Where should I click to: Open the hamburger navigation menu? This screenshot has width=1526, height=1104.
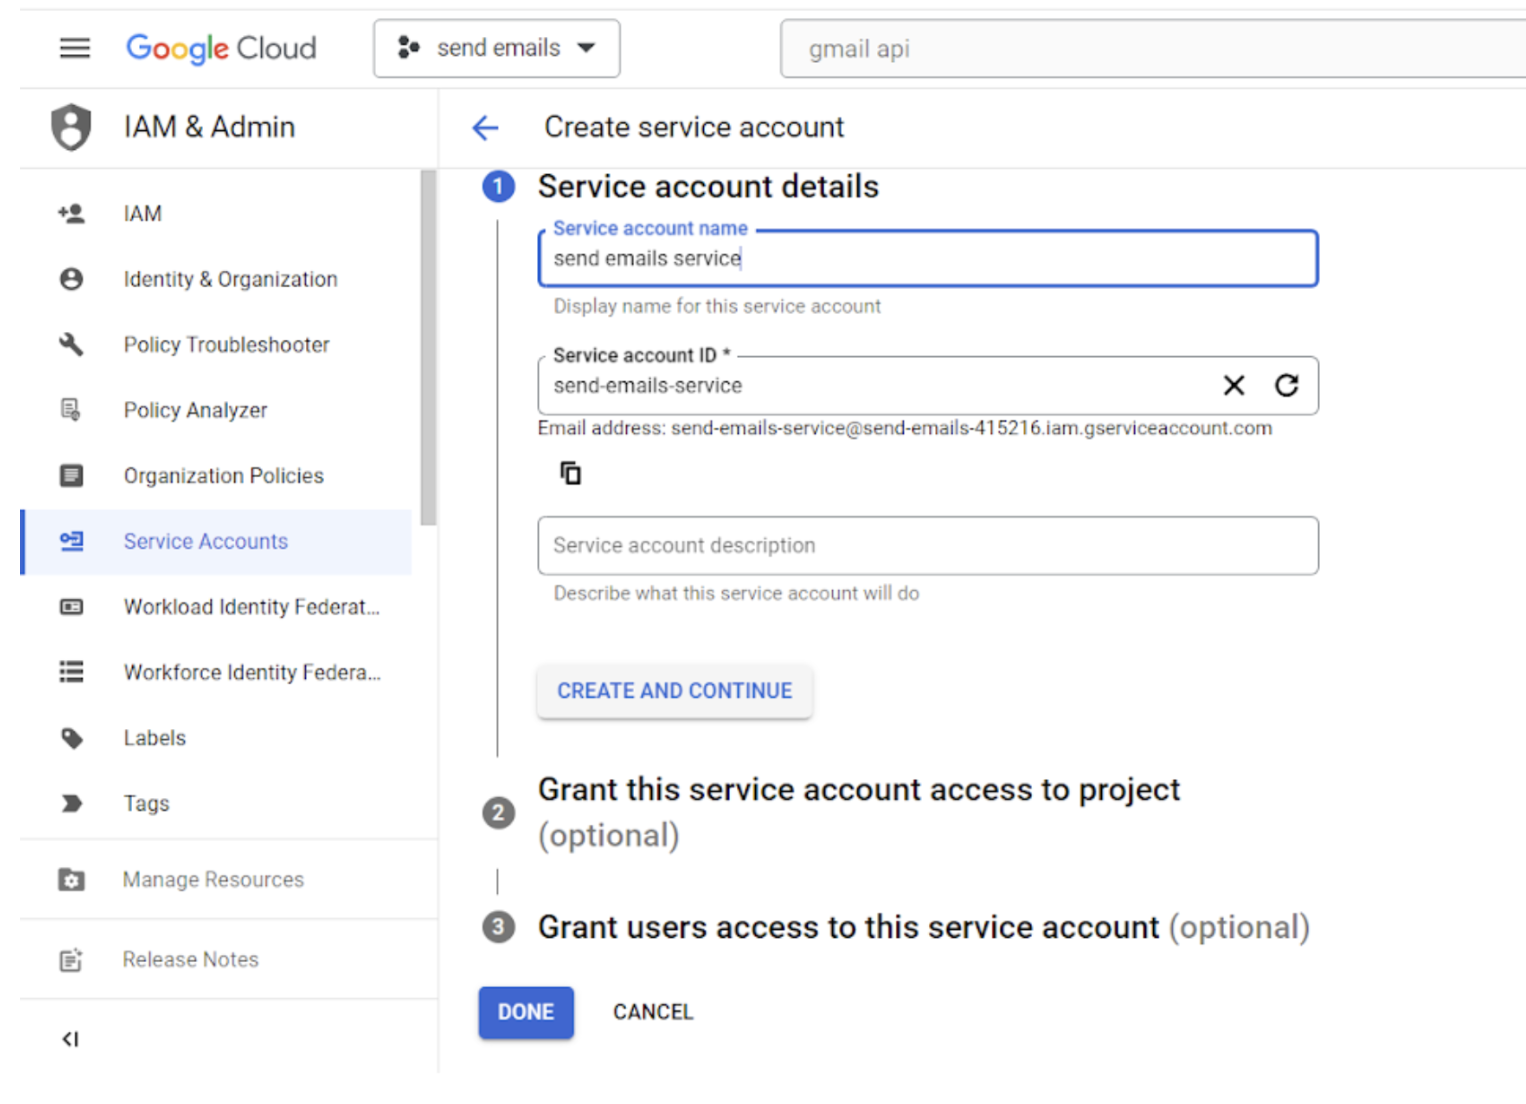(75, 48)
